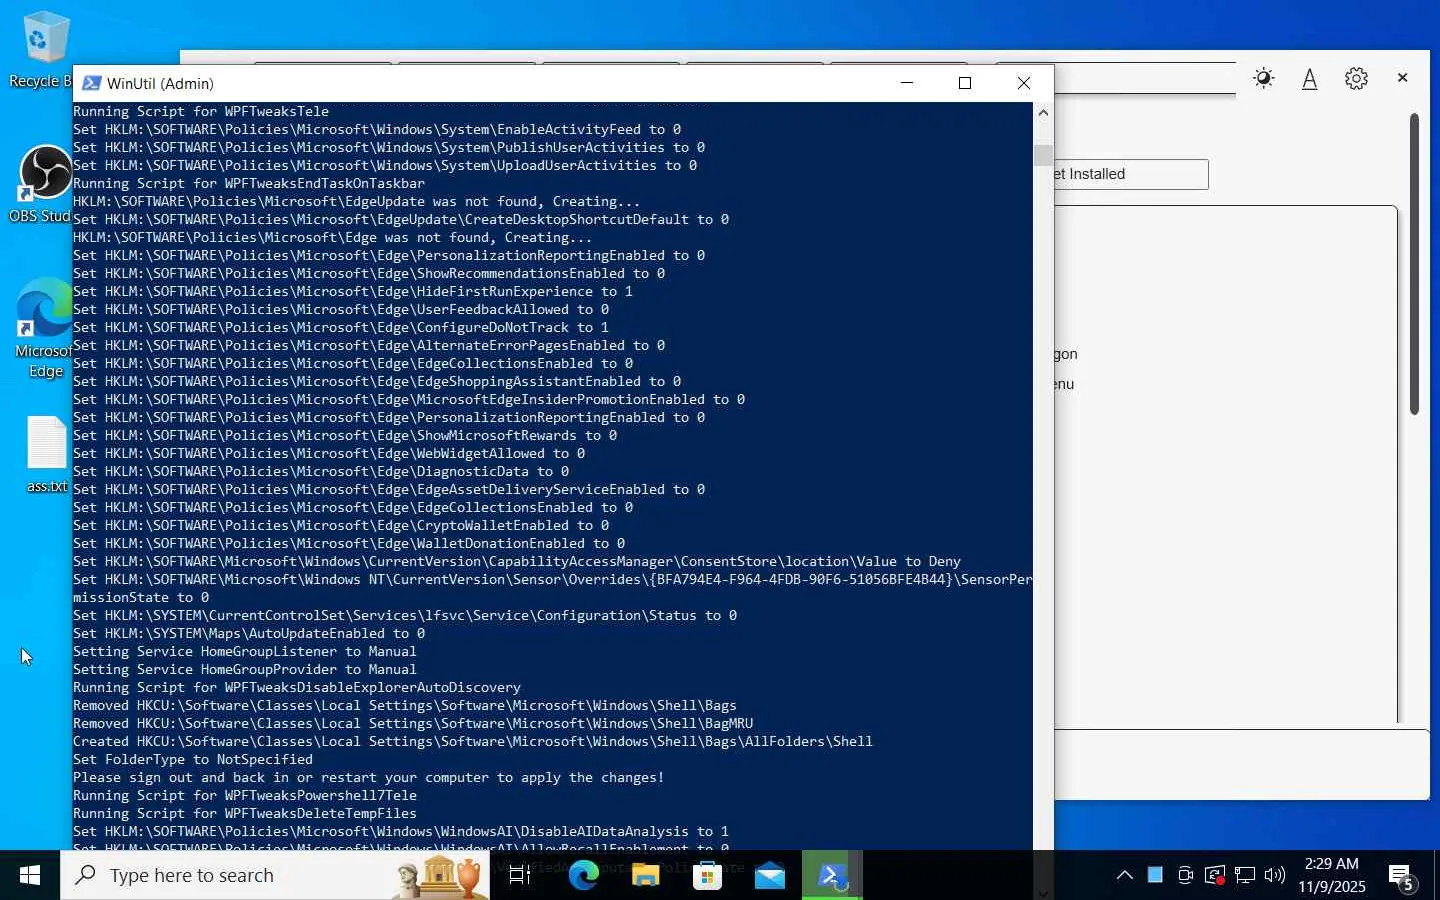1440x900 pixels.
Task: Select the Recycle Bin desktop icon
Action: (x=40, y=50)
